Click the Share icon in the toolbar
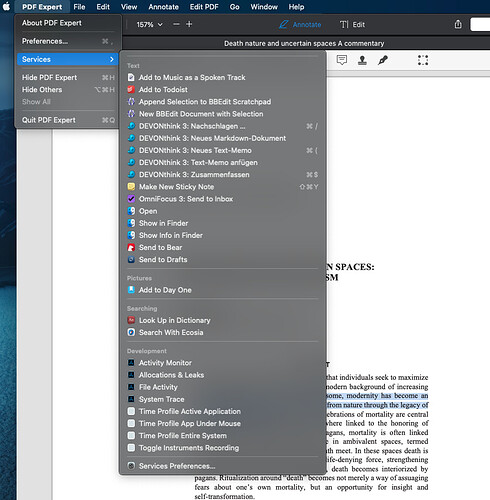This screenshot has width=490, height=500. 458,24
